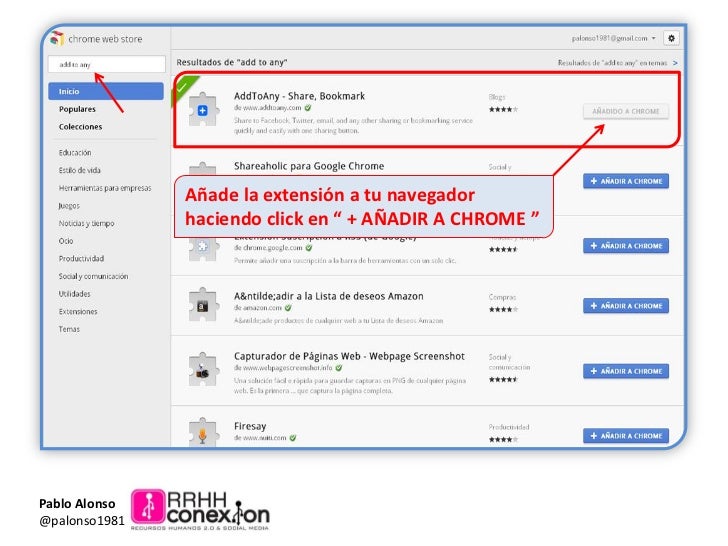Select the Inicio menu item
The image size is (728, 546).
coord(106,91)
